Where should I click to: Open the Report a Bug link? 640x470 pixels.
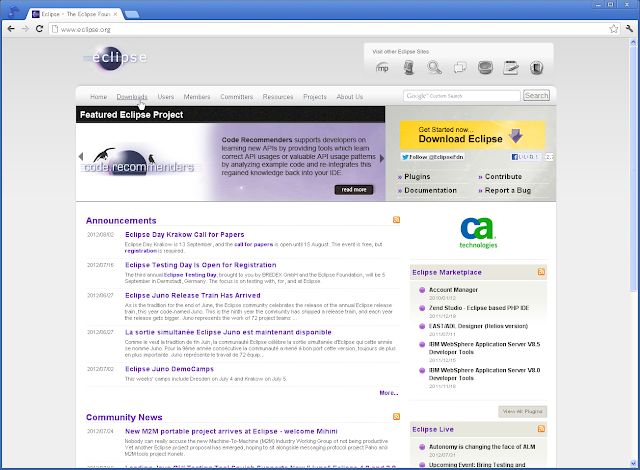[508, 191]
